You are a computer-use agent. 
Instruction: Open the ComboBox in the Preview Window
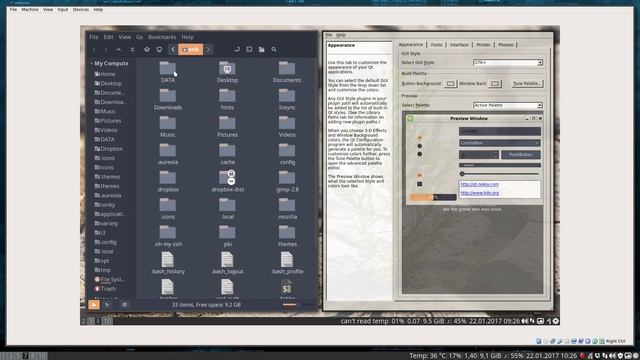[500, 143]
